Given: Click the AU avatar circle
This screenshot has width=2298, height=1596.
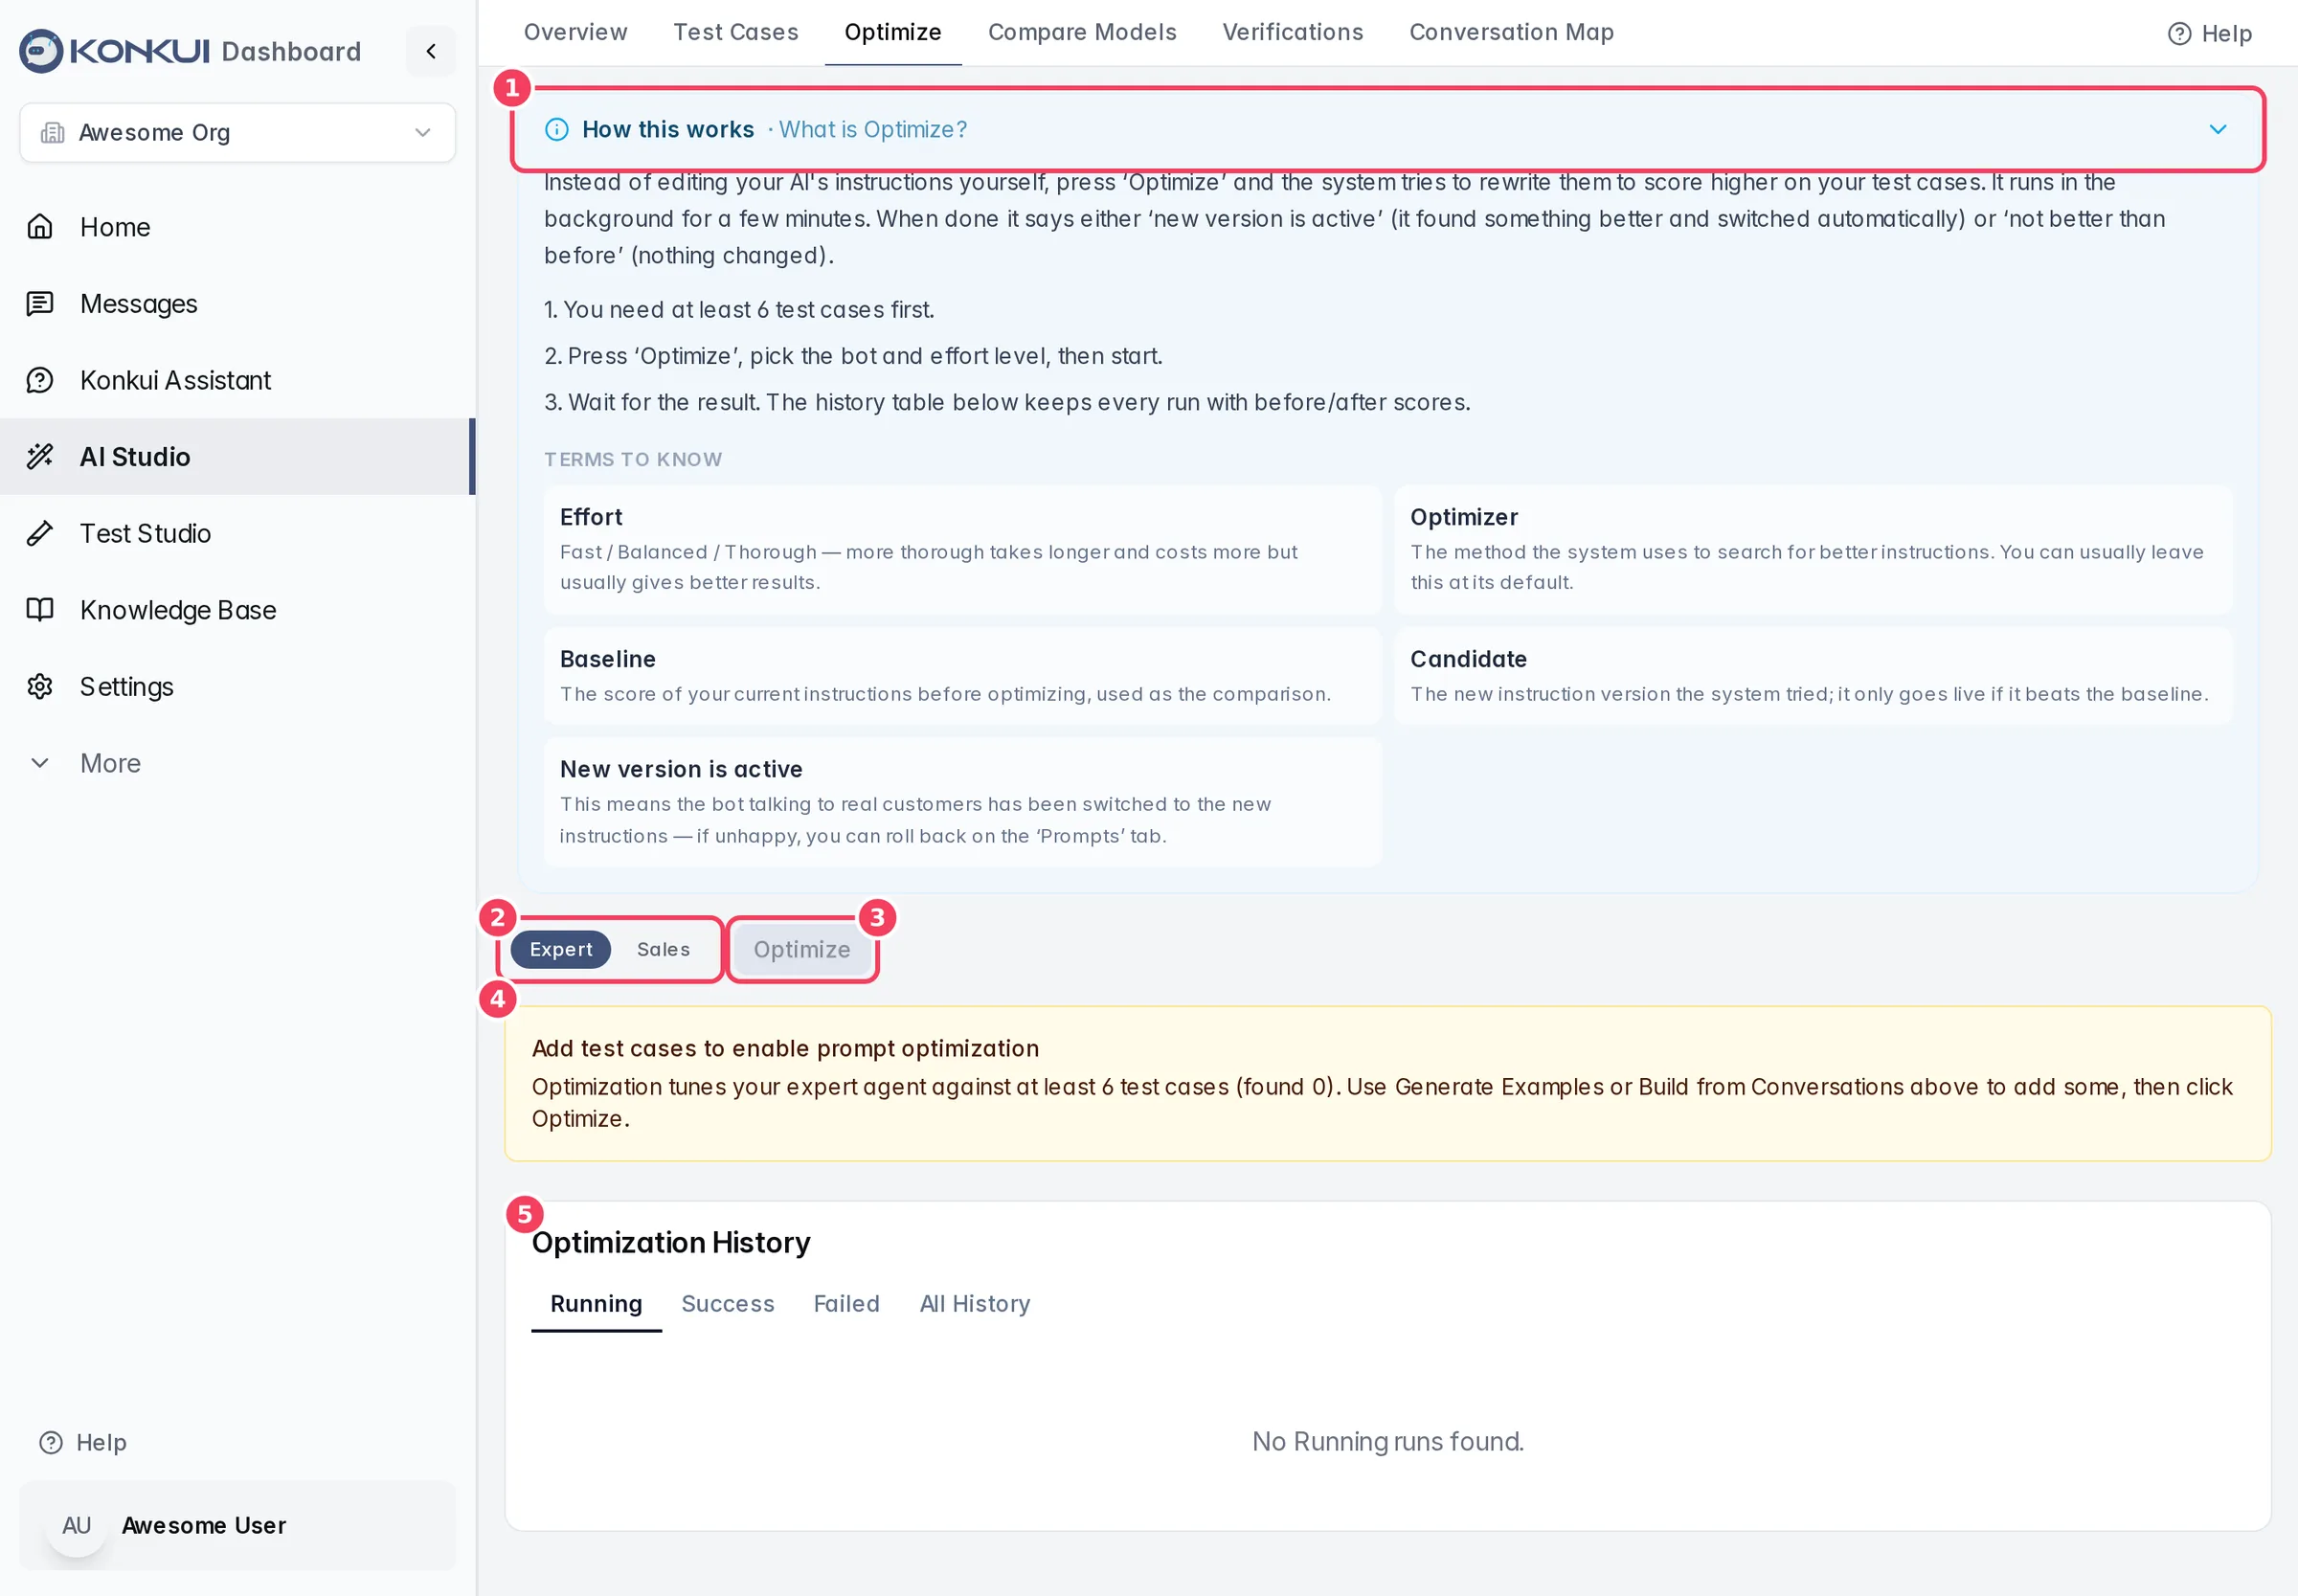Looking at the screenshot, I should pos(77,1525).
